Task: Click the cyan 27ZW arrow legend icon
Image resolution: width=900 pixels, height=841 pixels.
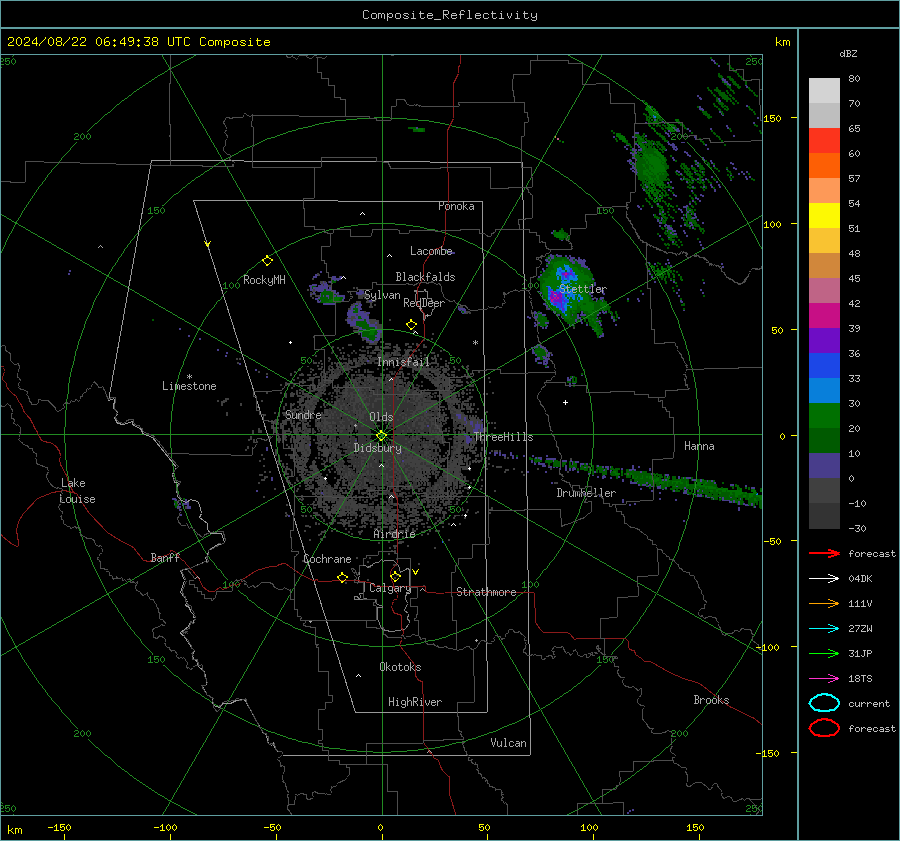Action: 824,629
